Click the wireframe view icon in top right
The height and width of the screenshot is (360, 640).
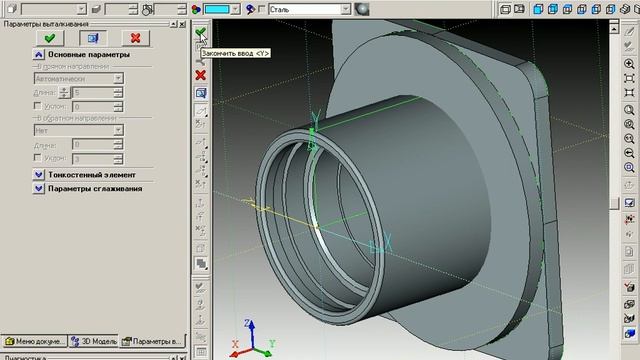[505, 9]
